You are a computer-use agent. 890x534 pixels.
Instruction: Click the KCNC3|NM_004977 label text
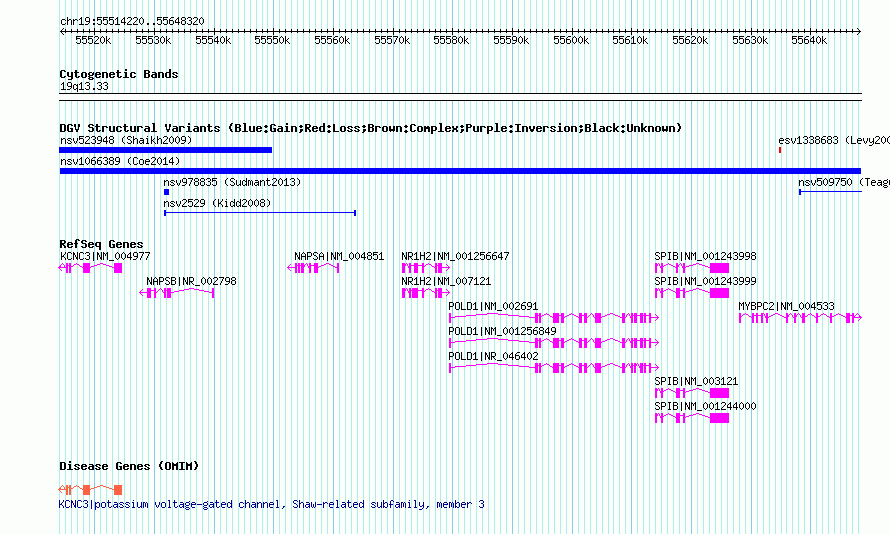105,256
